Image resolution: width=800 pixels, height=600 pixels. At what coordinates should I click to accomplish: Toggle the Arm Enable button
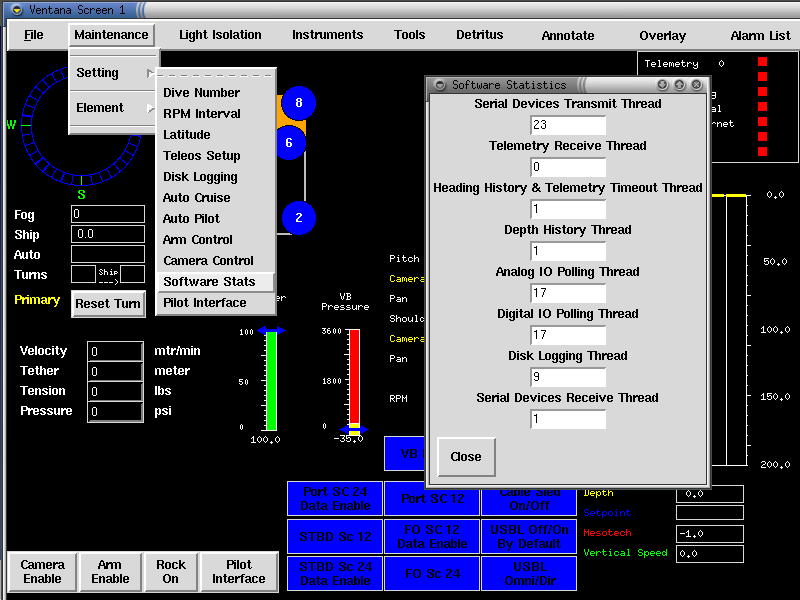pyautogui.click(x=110, y=572)
